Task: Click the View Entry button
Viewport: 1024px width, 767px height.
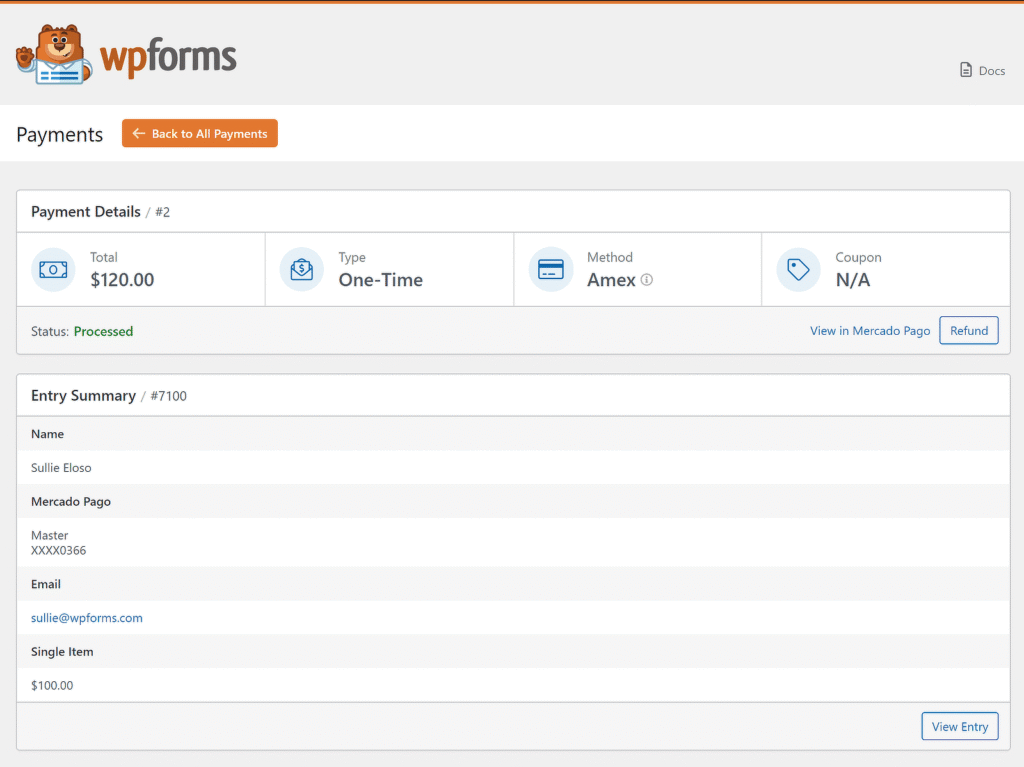Action: pos(959,726)
